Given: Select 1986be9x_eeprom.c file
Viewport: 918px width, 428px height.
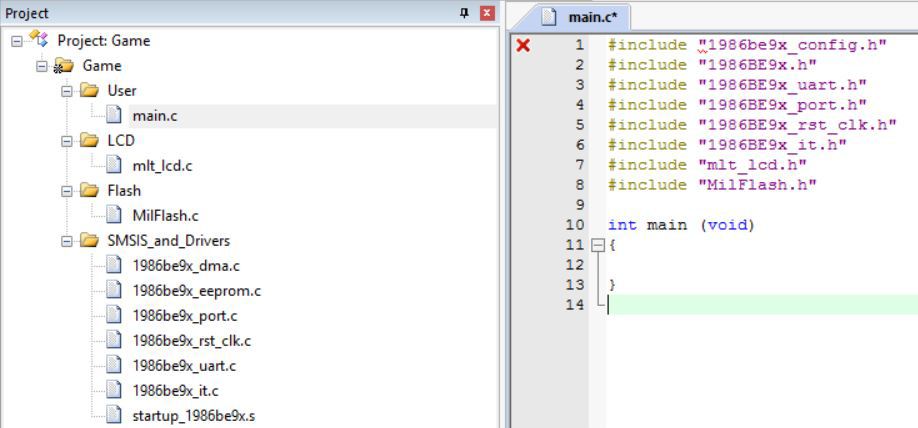Looking at the screenshot, I should pyautogui.click(x=197, y=291).
